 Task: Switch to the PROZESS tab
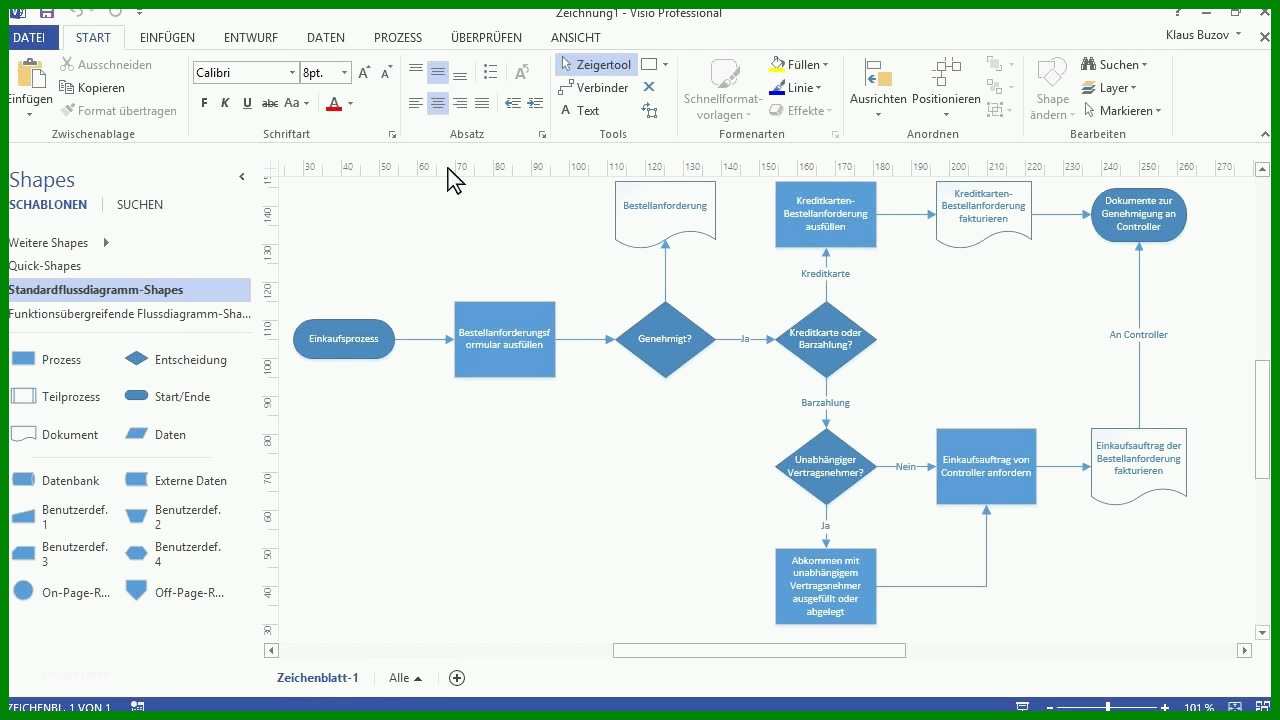[x=398, y=37]
